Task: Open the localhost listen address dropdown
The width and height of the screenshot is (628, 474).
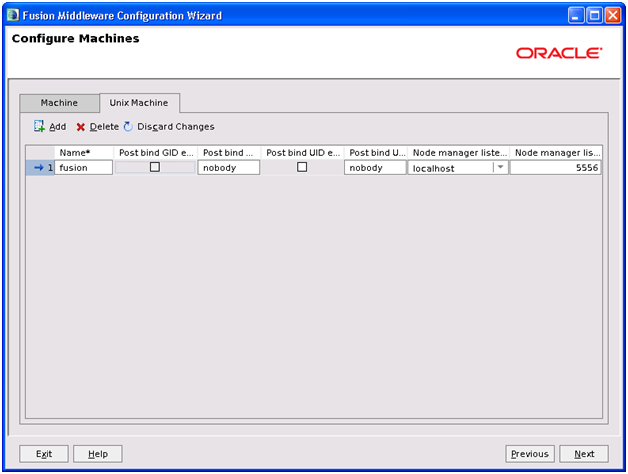Action: [500, 167]
